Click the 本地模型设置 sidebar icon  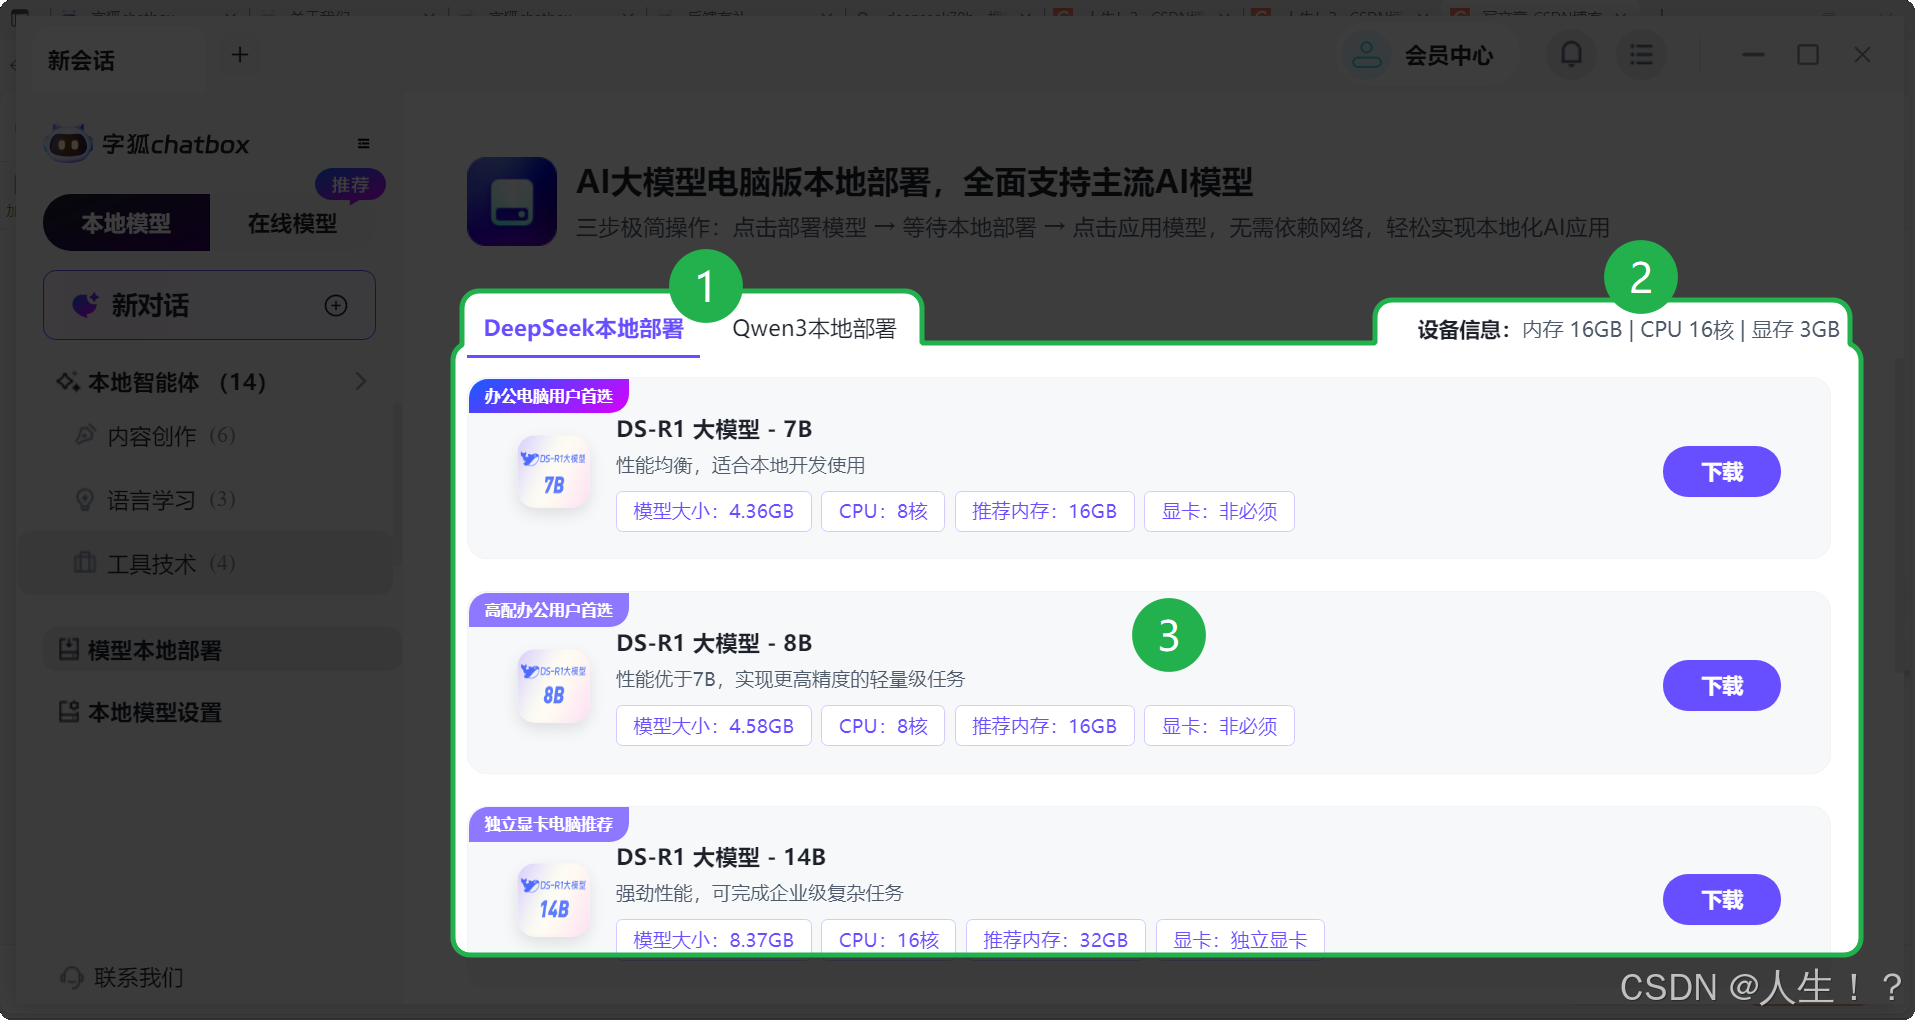coord(69,712)
